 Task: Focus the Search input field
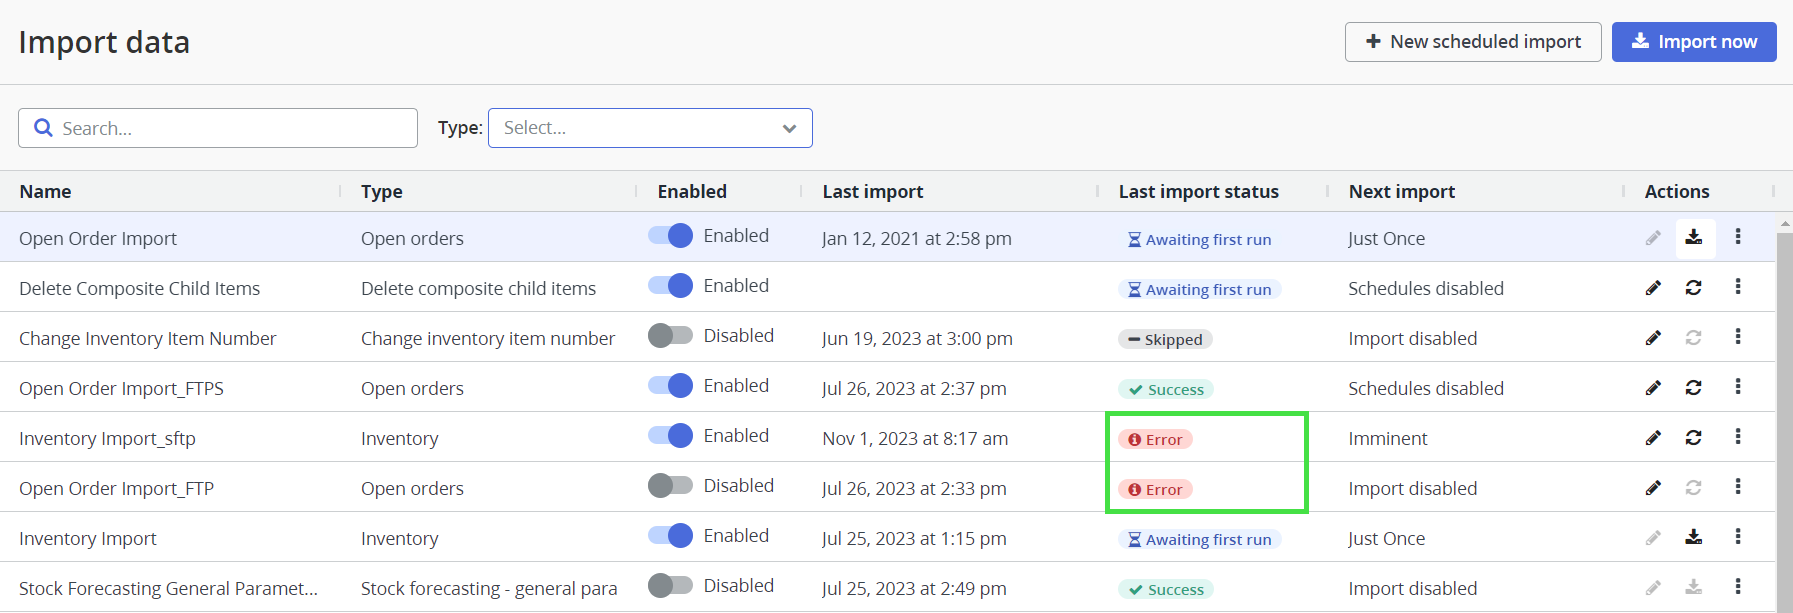click(230, 128)
